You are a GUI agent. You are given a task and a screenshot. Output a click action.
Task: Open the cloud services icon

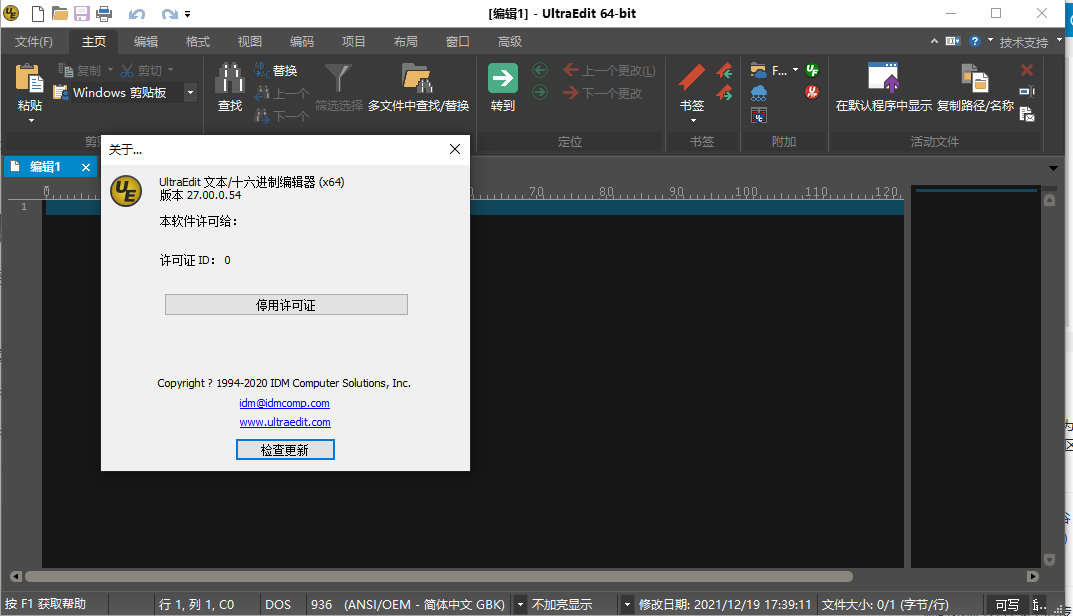point(759,93)
